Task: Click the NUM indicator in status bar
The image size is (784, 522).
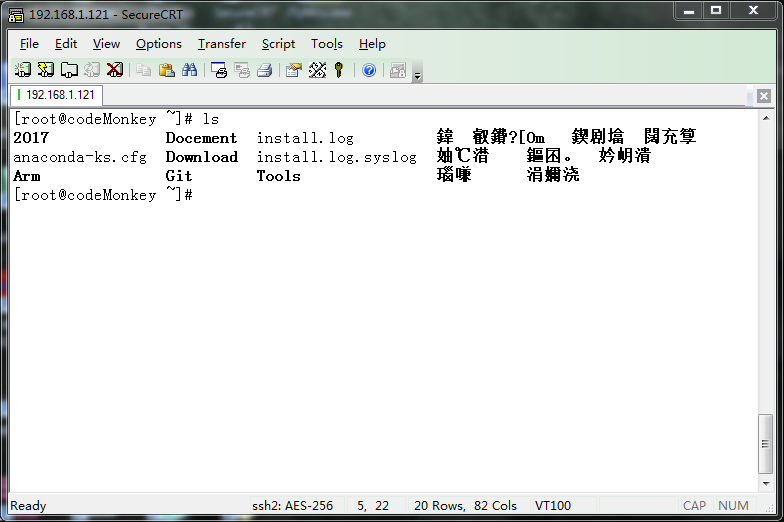Action: pos(733,506)
